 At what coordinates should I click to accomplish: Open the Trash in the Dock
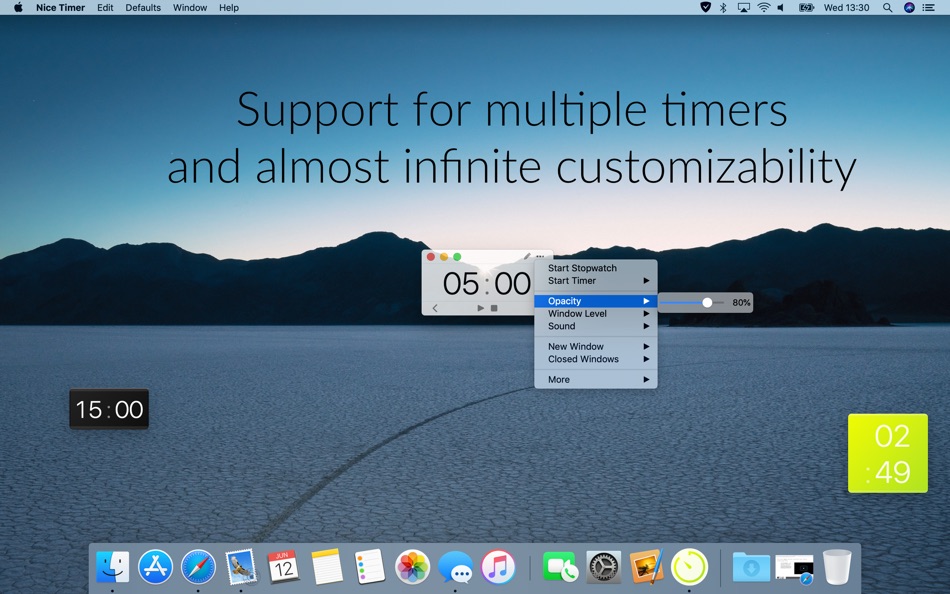837,567
